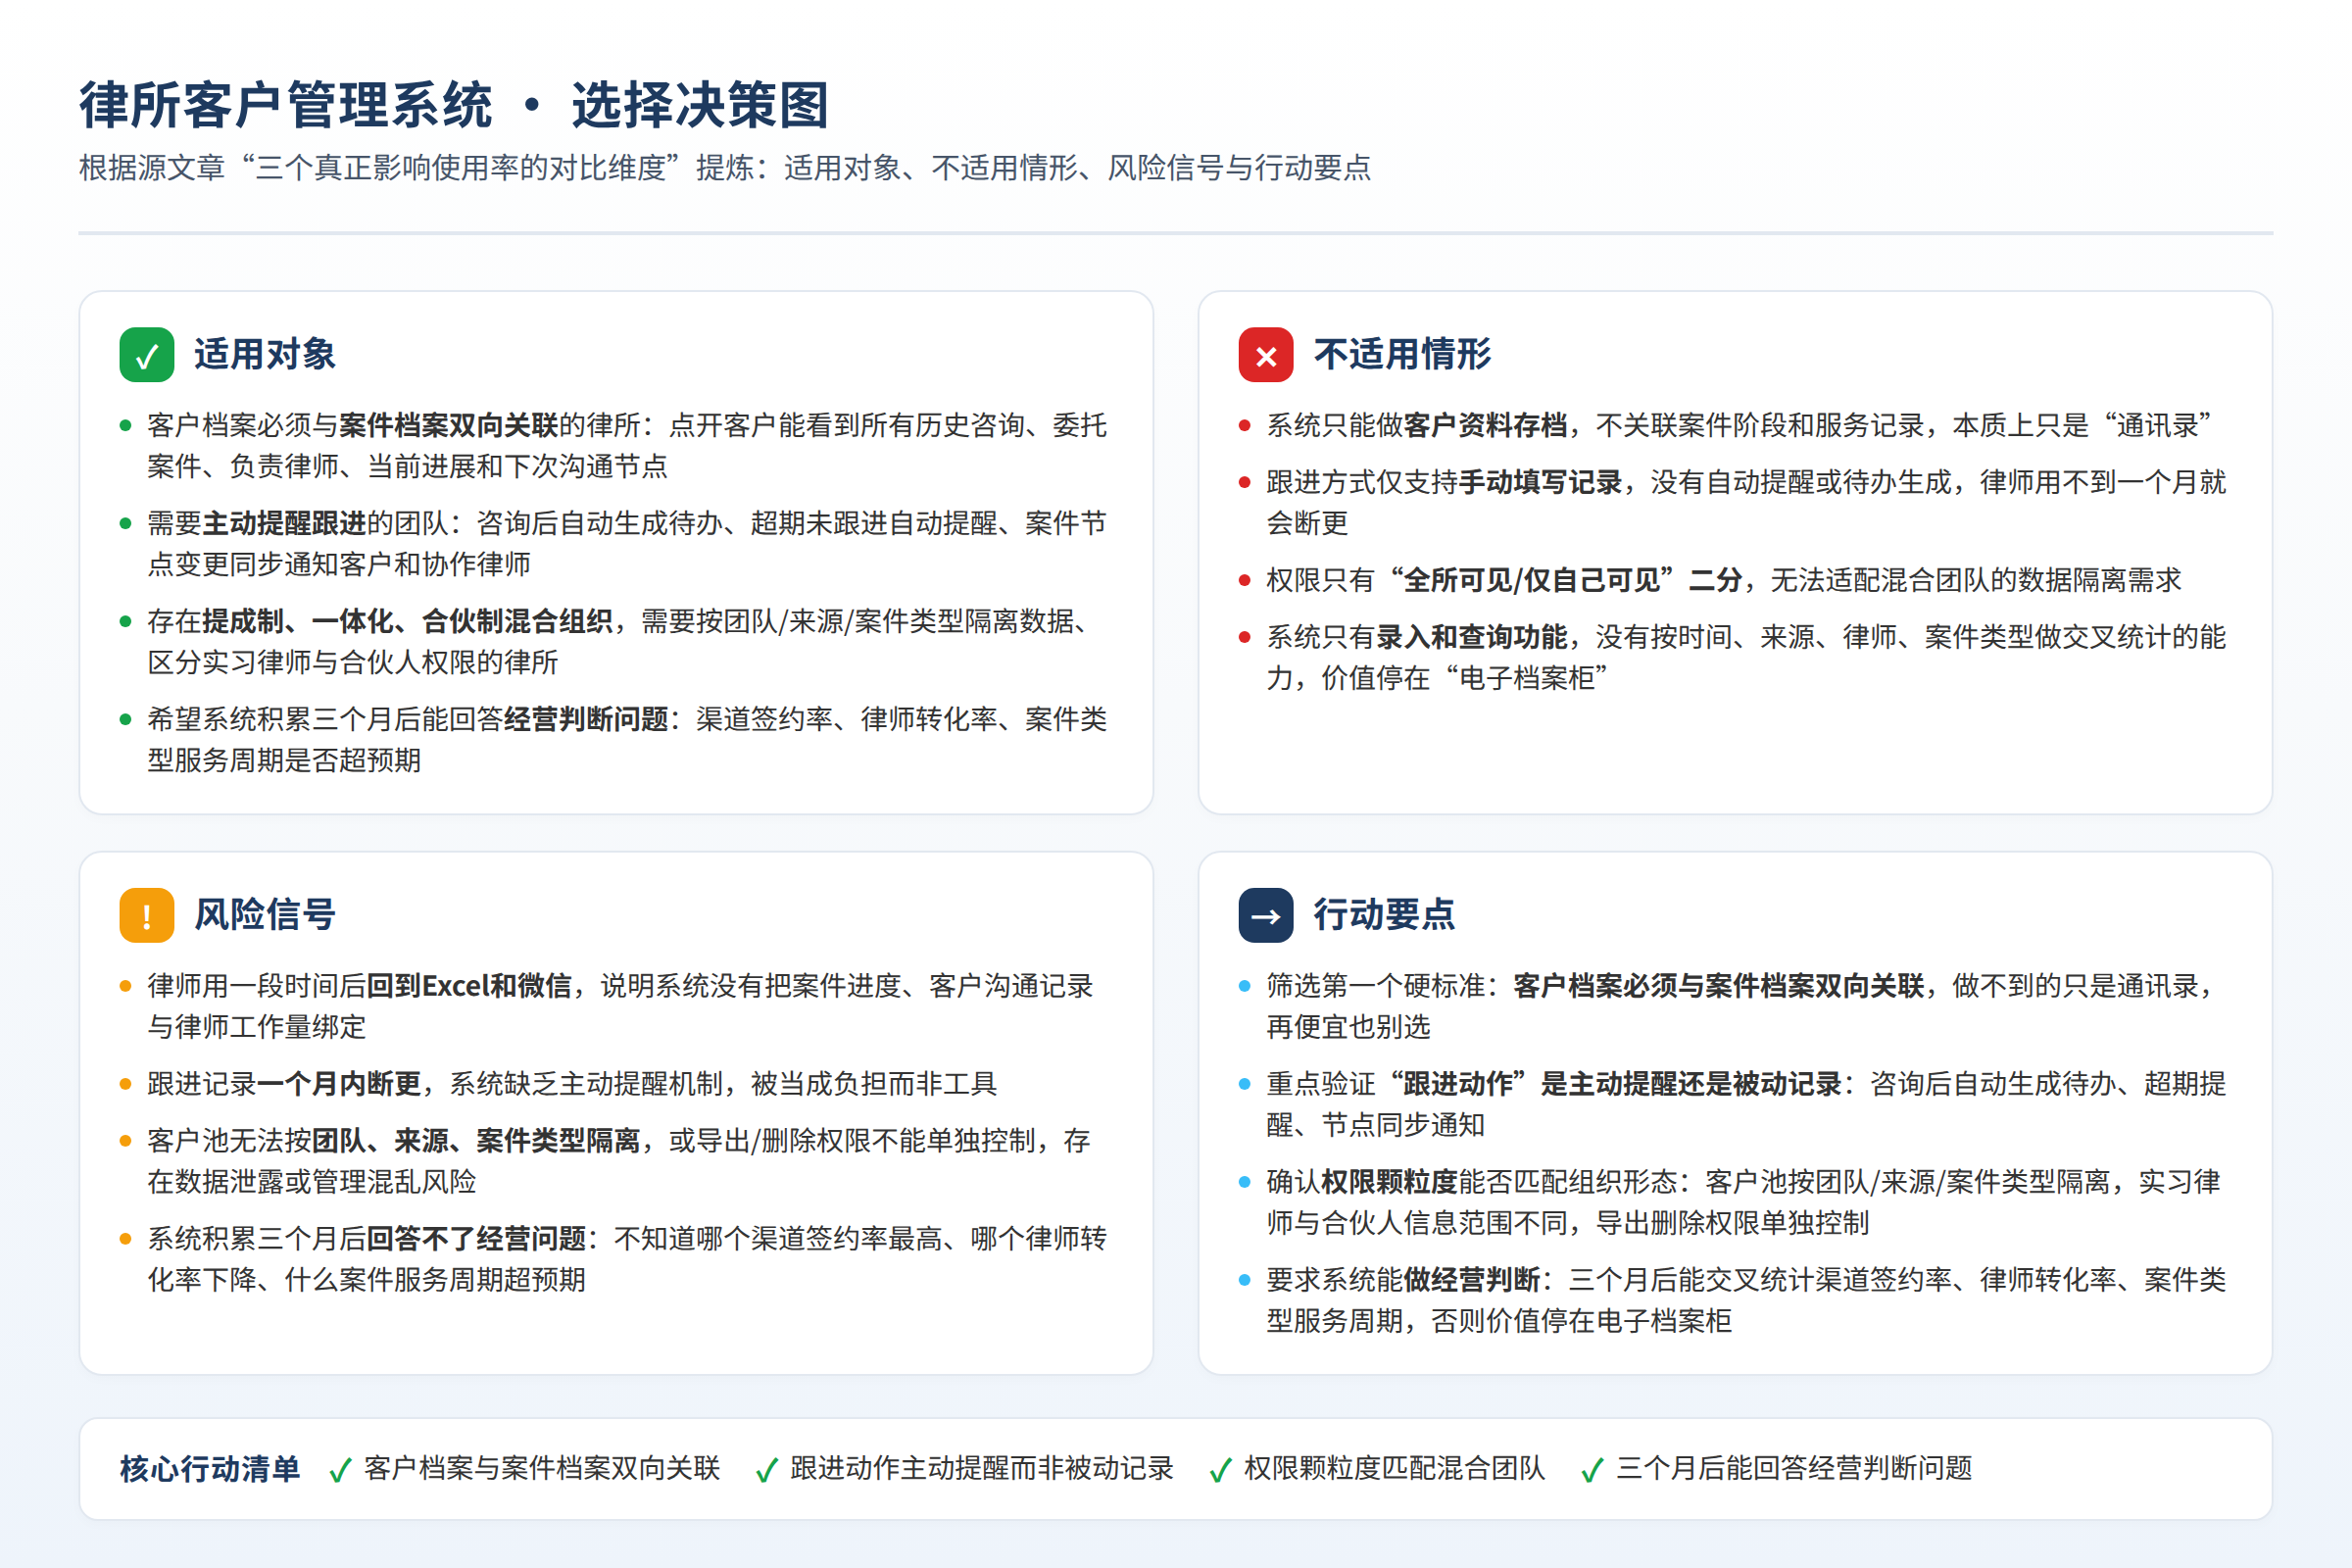Click the checkmark before 客户档案与案件档案双向关联
This screenshot has width=2352, height=1568.
(x=340, y=1469)
